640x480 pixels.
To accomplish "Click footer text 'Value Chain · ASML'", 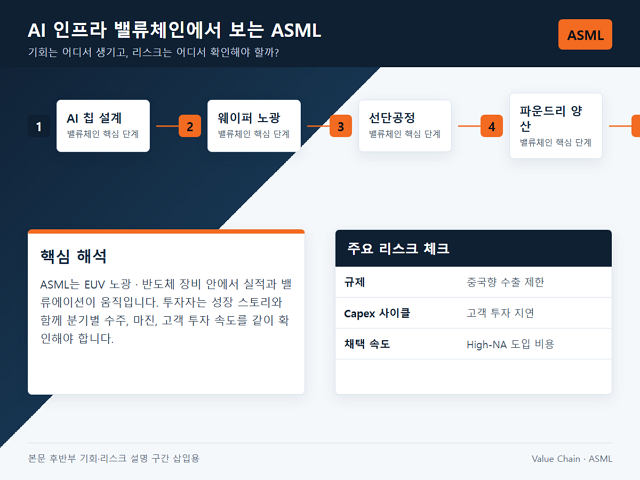I will [x=572, y=459].
